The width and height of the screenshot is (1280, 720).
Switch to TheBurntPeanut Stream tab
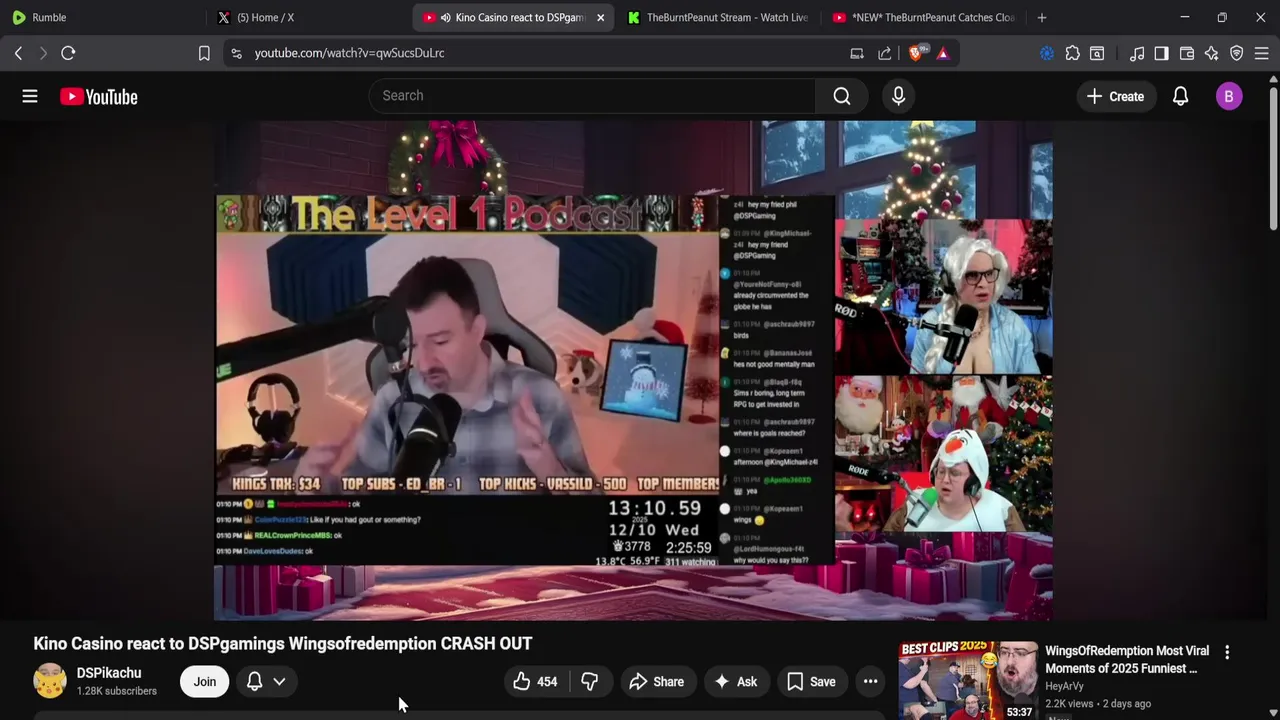(718, 17)
